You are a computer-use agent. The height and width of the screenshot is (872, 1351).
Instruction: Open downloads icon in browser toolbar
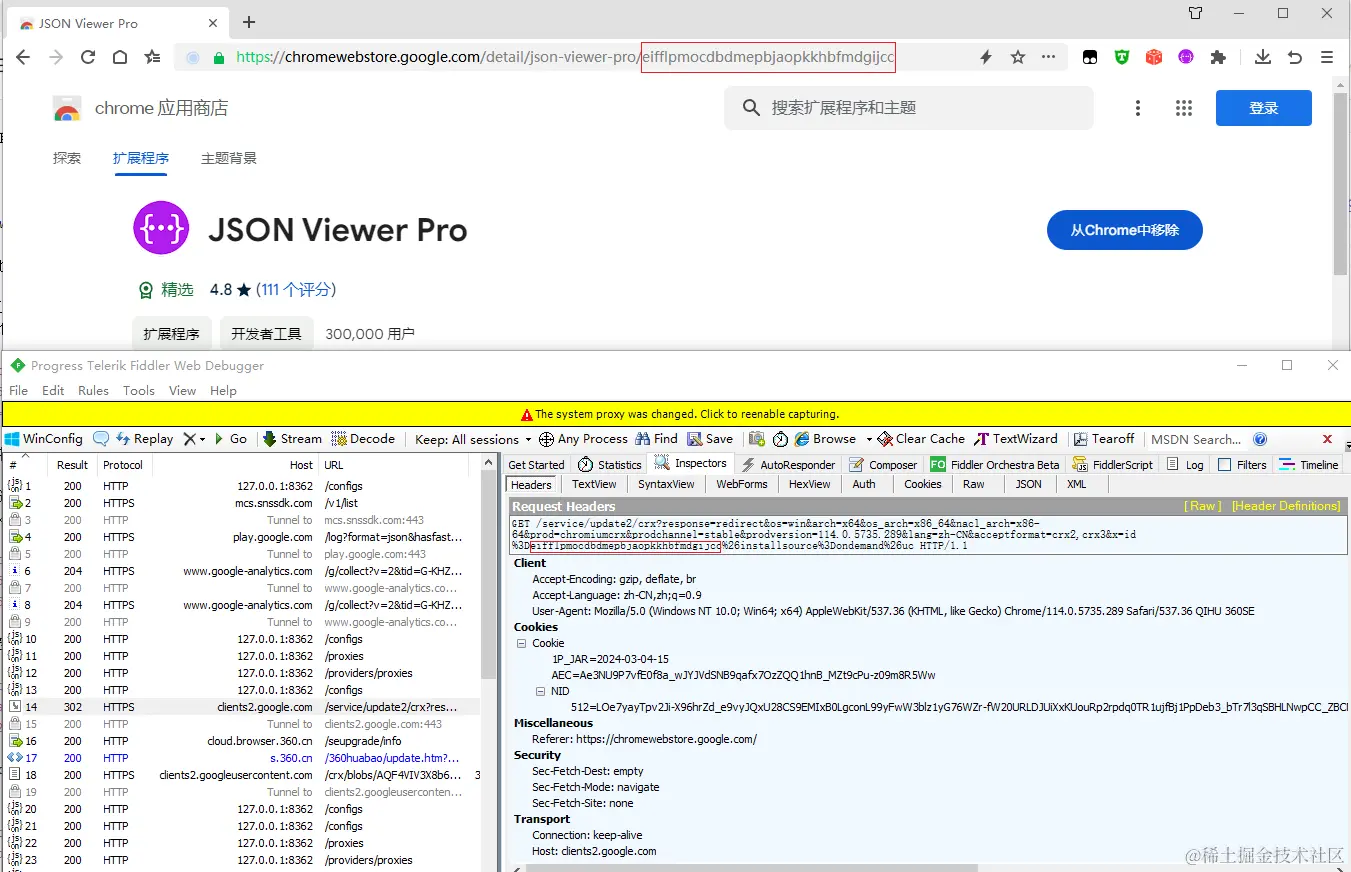coord(1263,57)
